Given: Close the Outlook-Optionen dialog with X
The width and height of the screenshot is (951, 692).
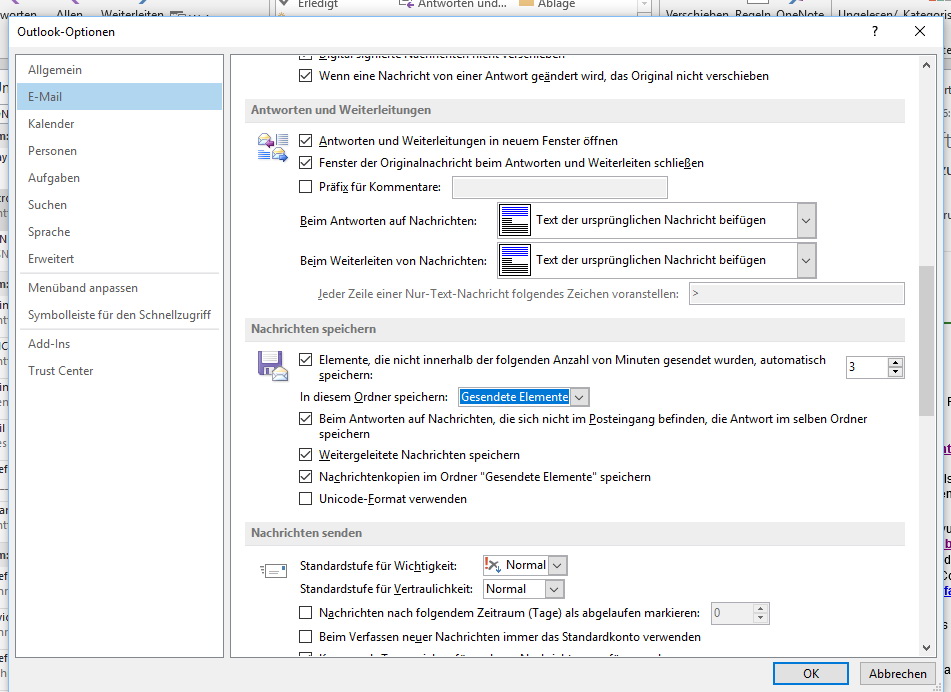Looking at the screenshot, I should (919, 32).
